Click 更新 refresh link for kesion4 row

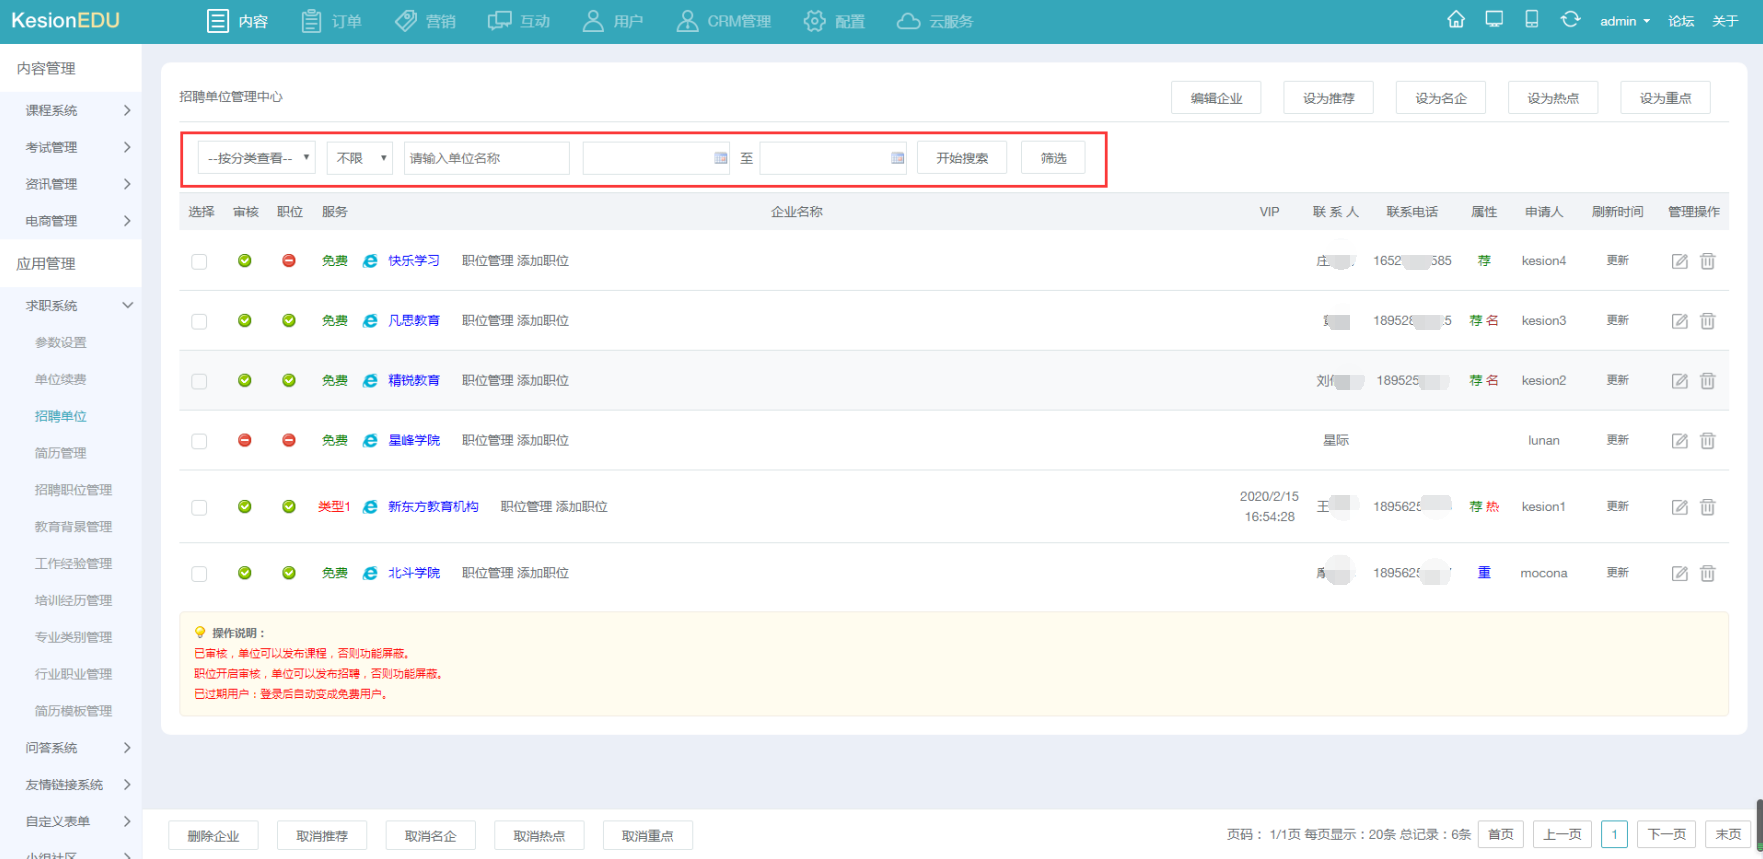point(1617,261)
